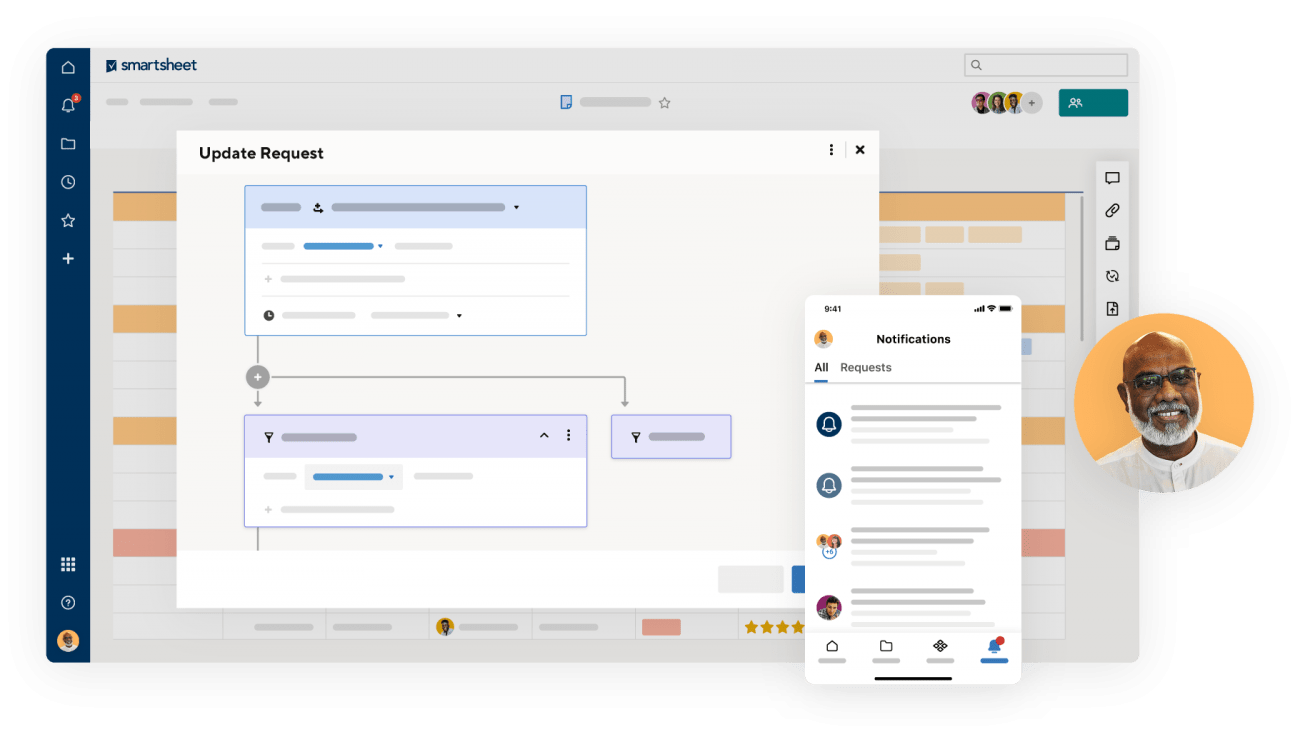Select the Recents clock icon in sidebar

[68, 182]
